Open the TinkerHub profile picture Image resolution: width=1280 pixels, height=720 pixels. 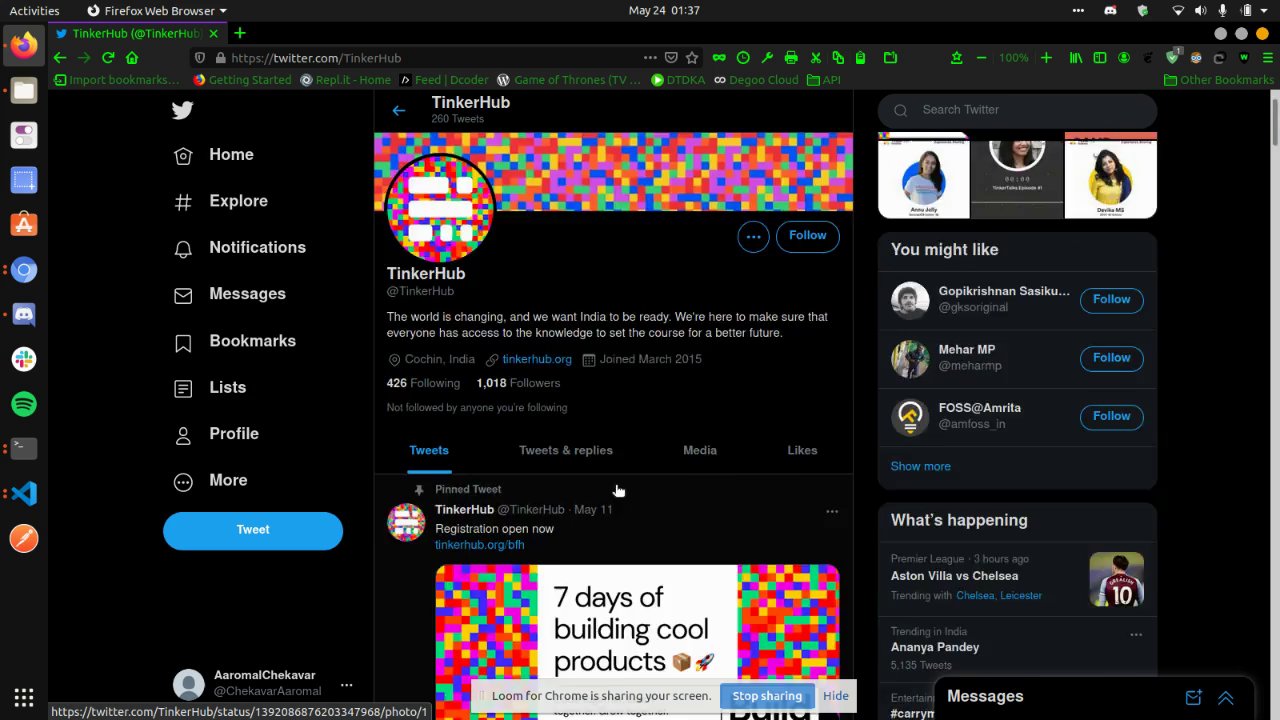point(440,208)
